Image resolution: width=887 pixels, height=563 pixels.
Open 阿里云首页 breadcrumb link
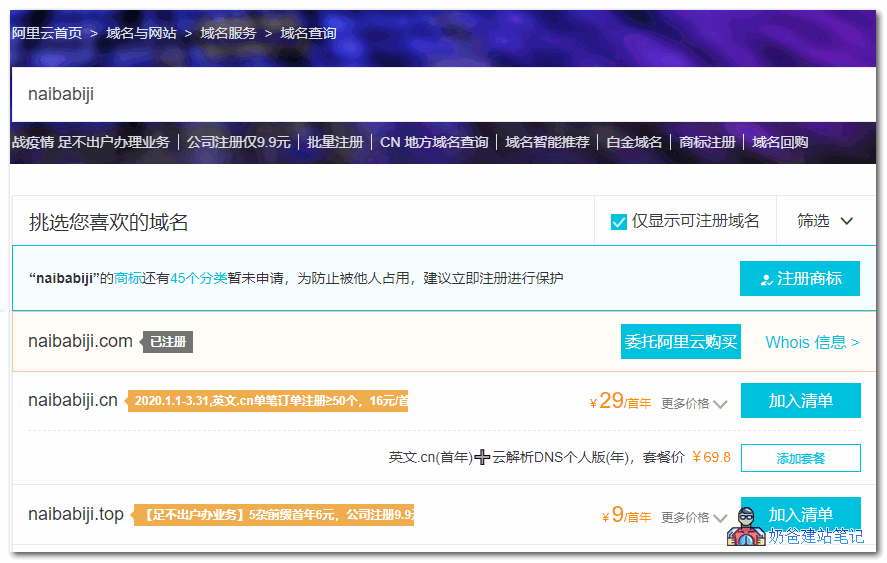(x=47, y=33)
